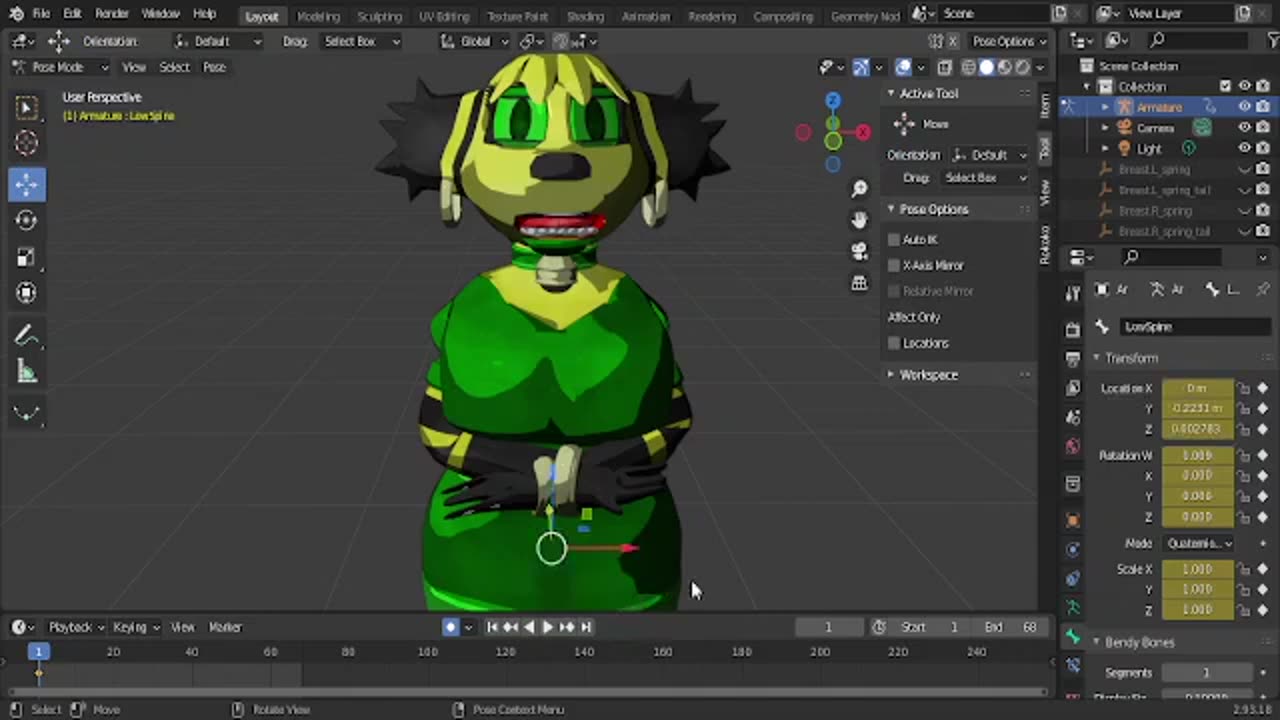Screen dimensions: 1280x720
Task: Hide the Armature with its eye icon
Action: pyautogui.click(x=1245, y=107)
